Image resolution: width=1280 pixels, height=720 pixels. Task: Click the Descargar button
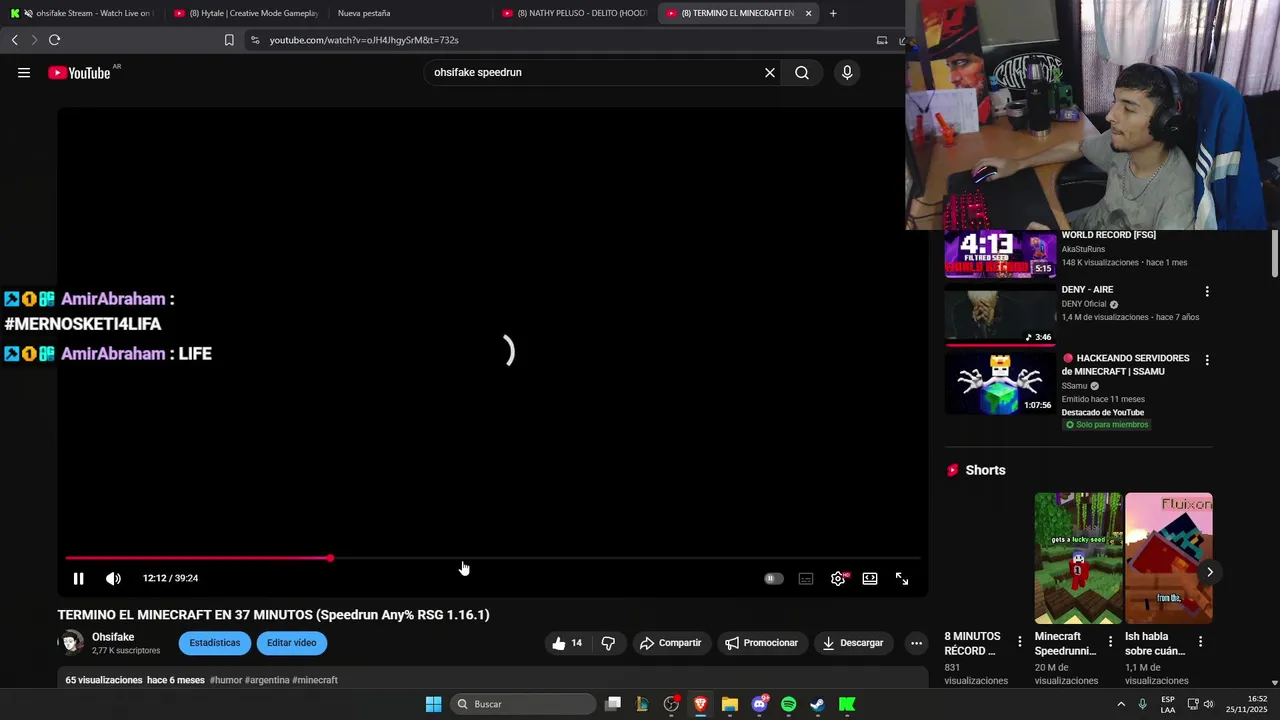click(x=853, y=643)
